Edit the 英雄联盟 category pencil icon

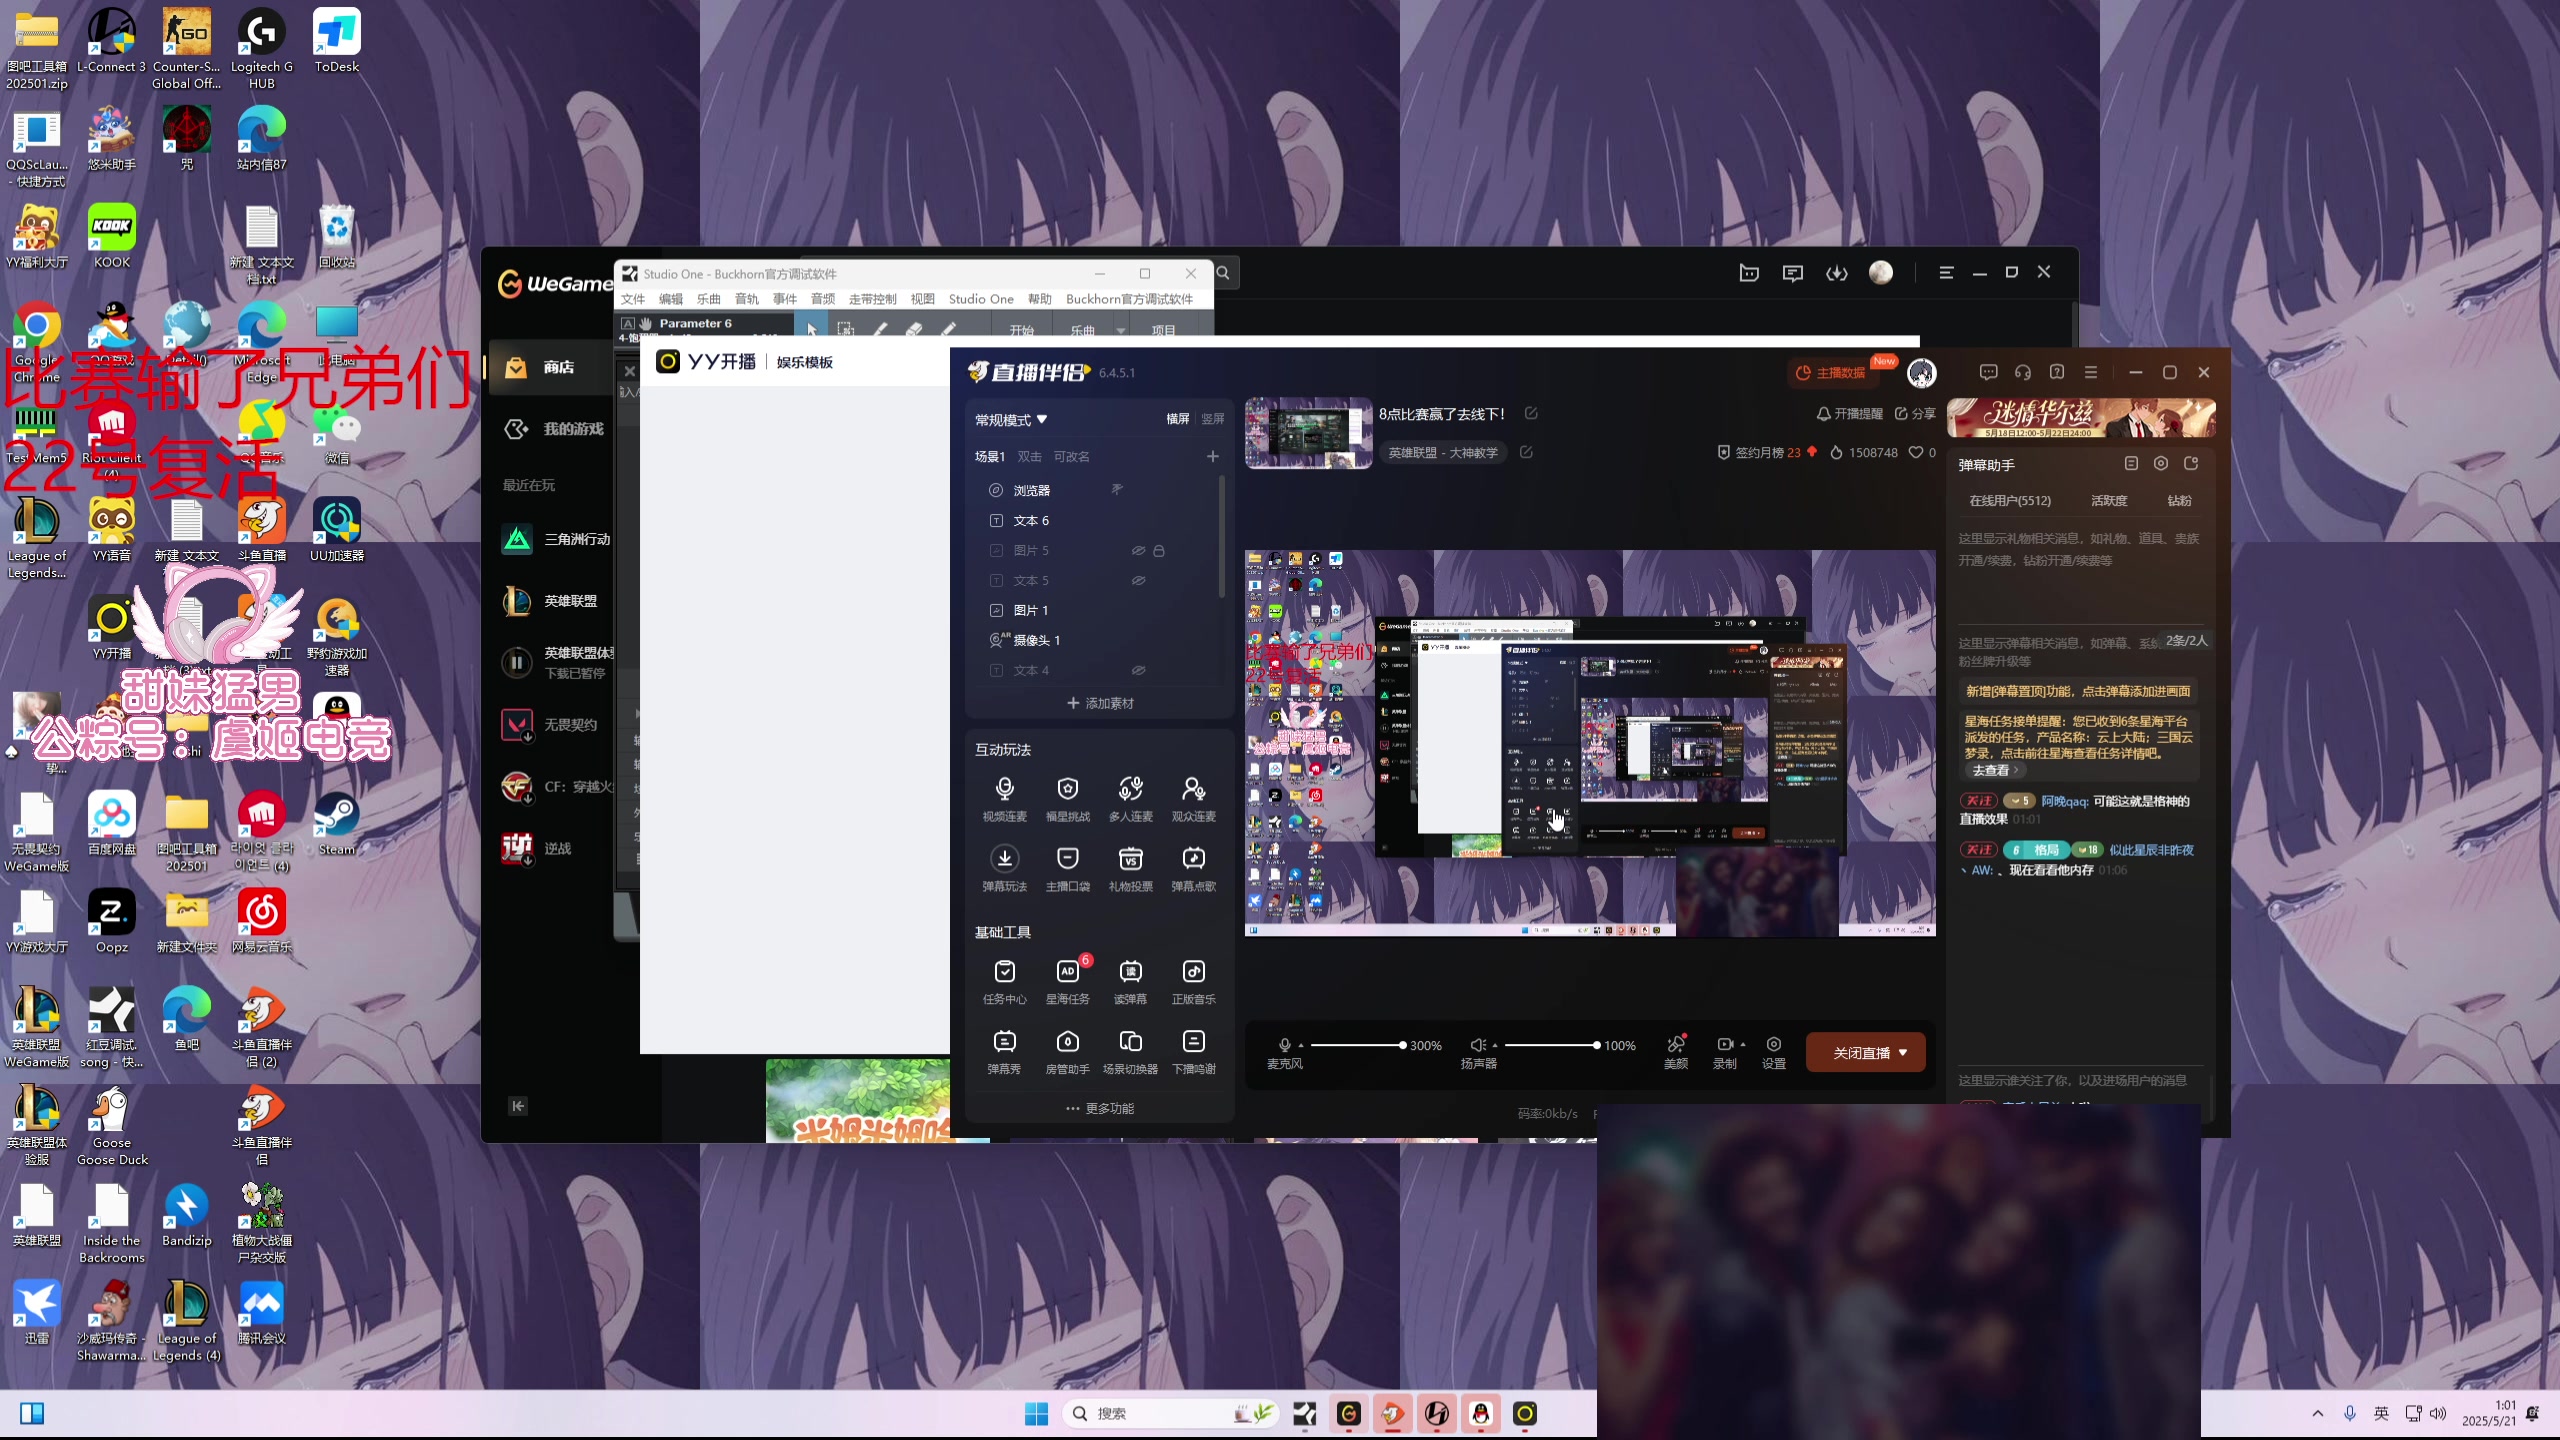(1526, 452)
